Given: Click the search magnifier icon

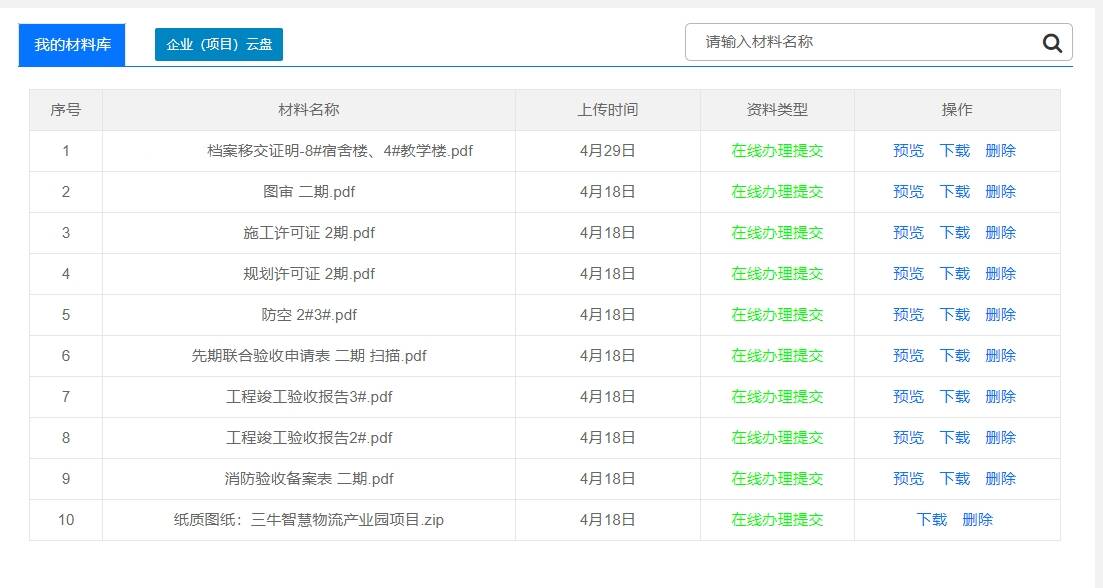Looking at the screenshot, I should coord(1052,43).
